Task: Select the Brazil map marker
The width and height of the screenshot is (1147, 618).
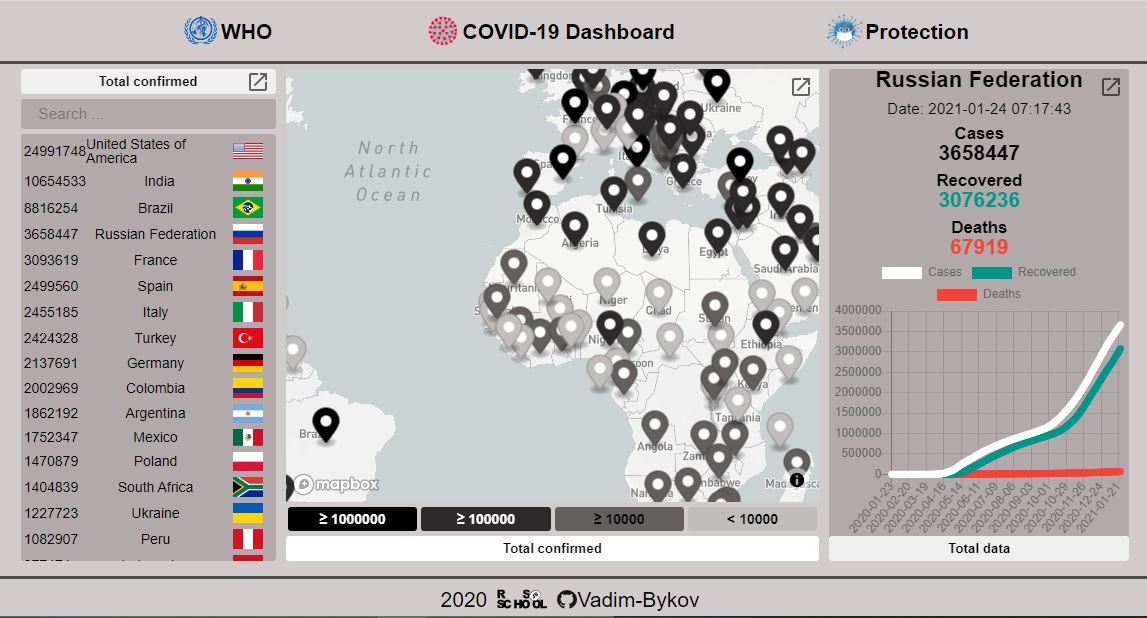Action: 326,424
